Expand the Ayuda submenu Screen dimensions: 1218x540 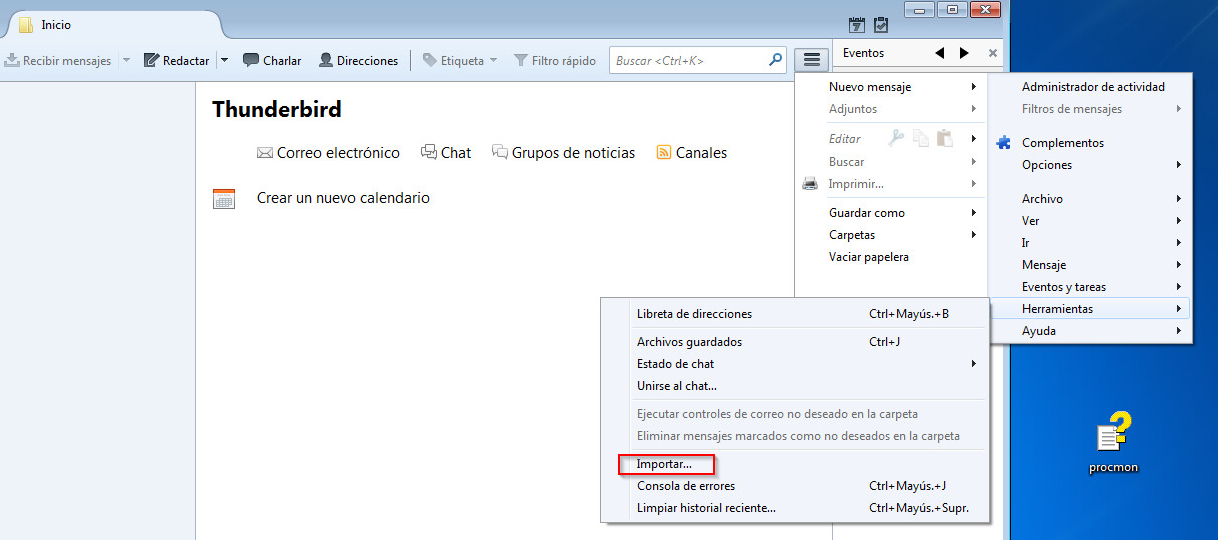point(1090,331)
